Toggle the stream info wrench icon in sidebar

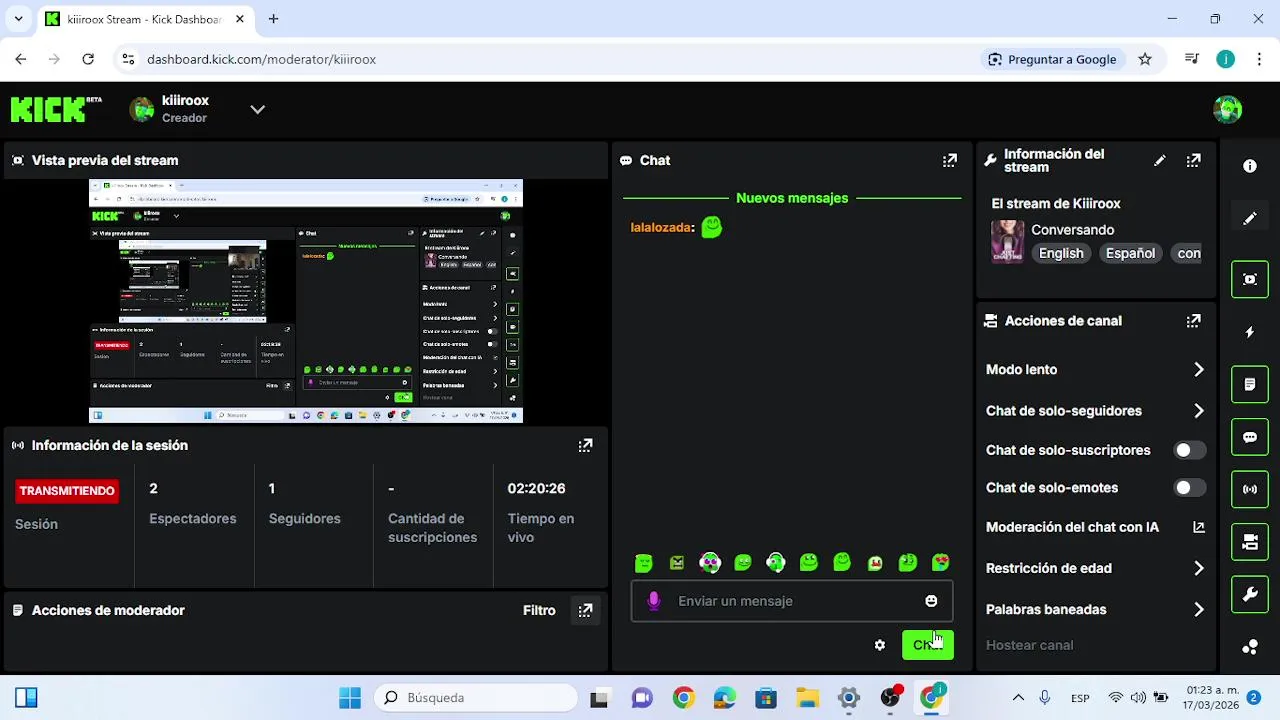tap(1250, 595)
